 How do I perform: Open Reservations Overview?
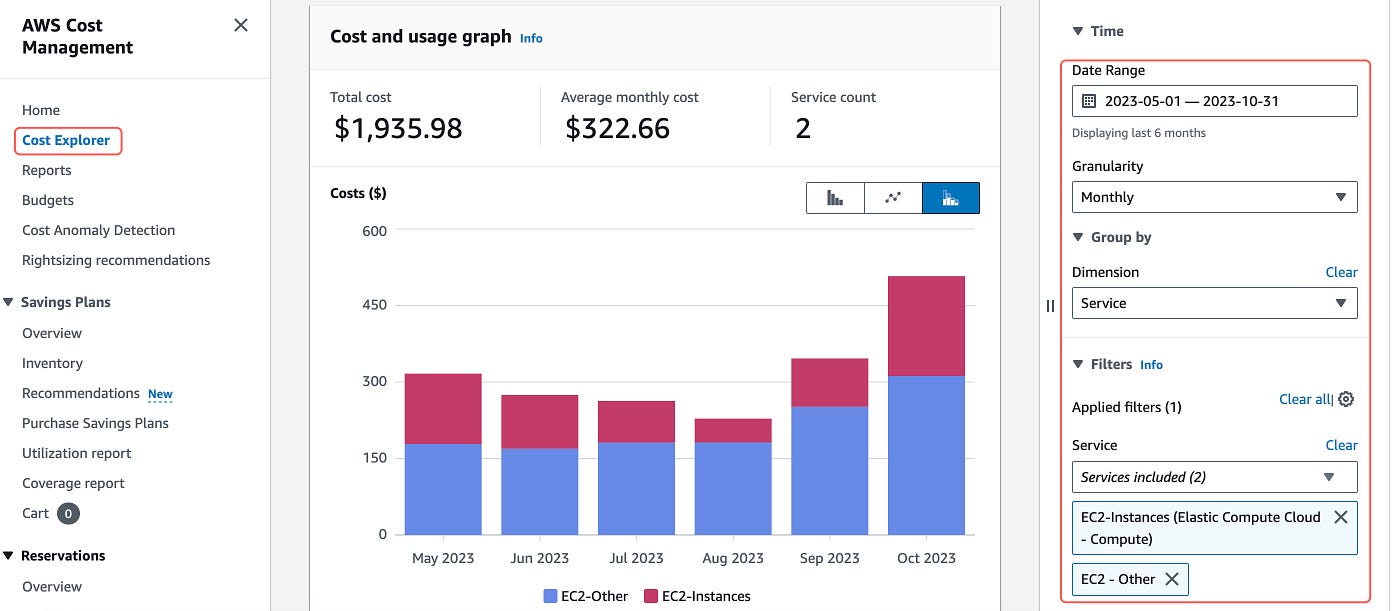(x=52, y=586)
